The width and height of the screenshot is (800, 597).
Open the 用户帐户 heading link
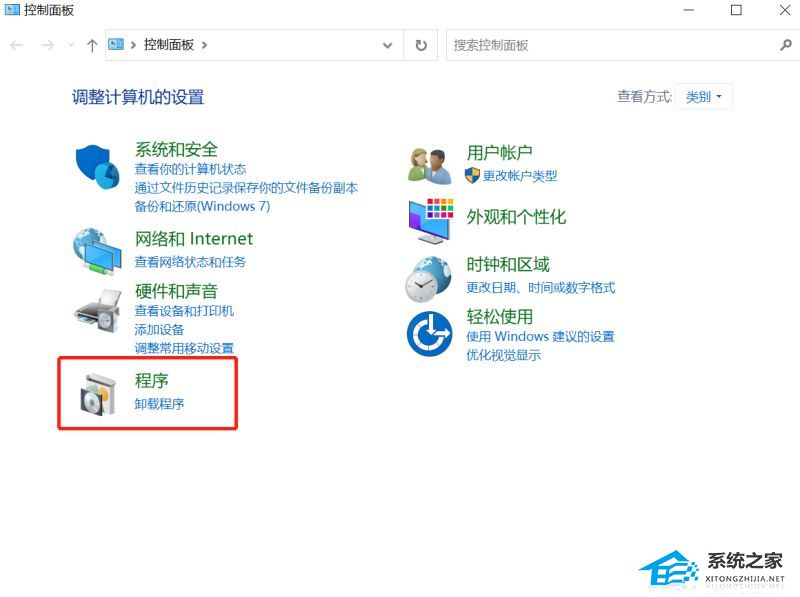[499, 152]
